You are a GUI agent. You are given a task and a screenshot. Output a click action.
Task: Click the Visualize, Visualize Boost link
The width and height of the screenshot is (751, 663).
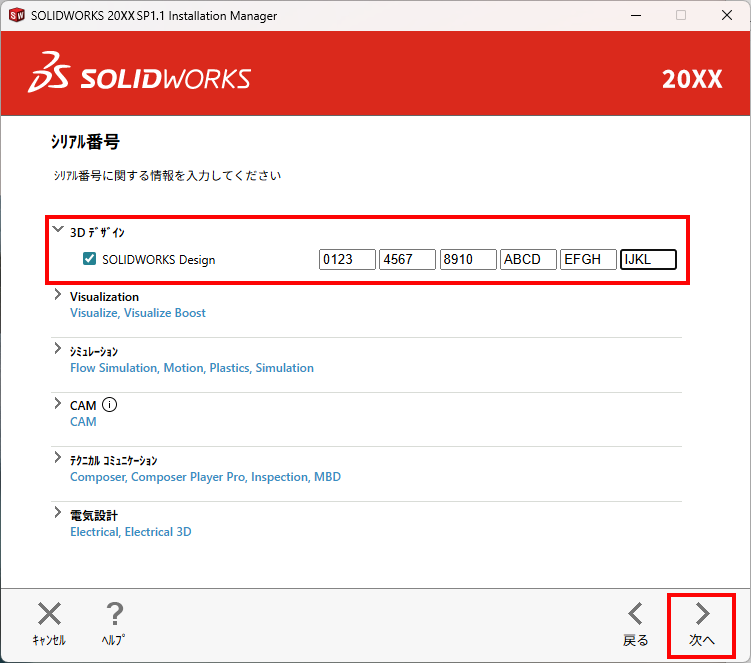click(x=138, y=313)
